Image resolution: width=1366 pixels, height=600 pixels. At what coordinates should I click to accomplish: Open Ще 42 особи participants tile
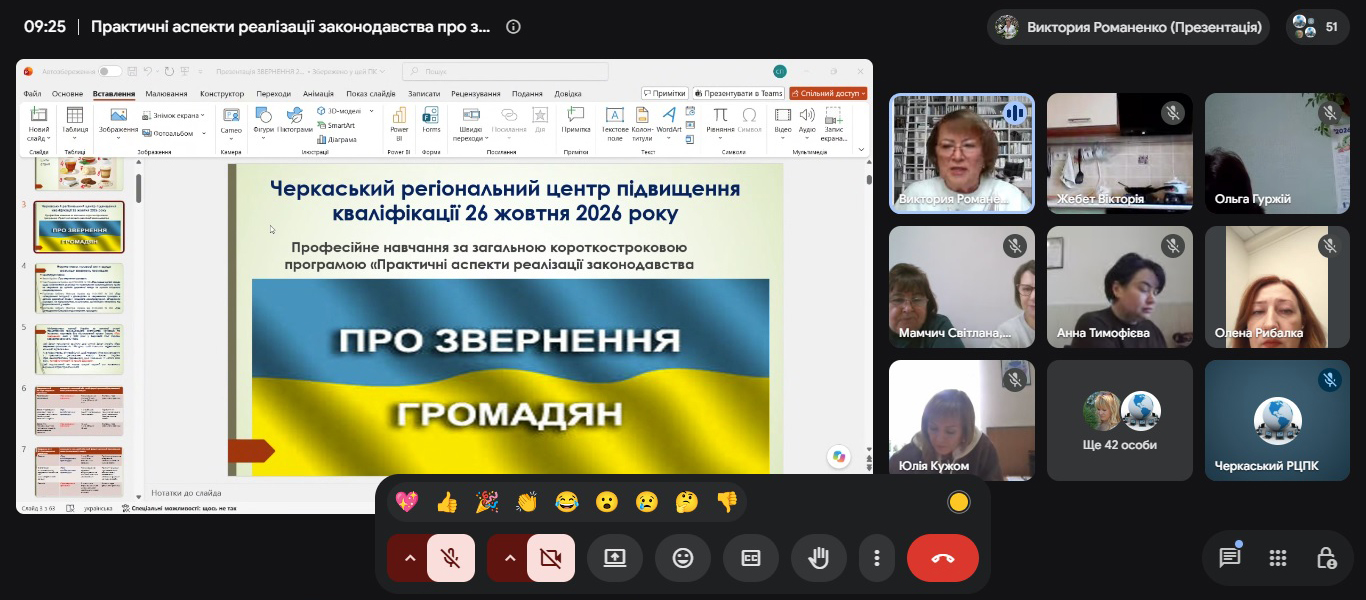[1120, 421]
